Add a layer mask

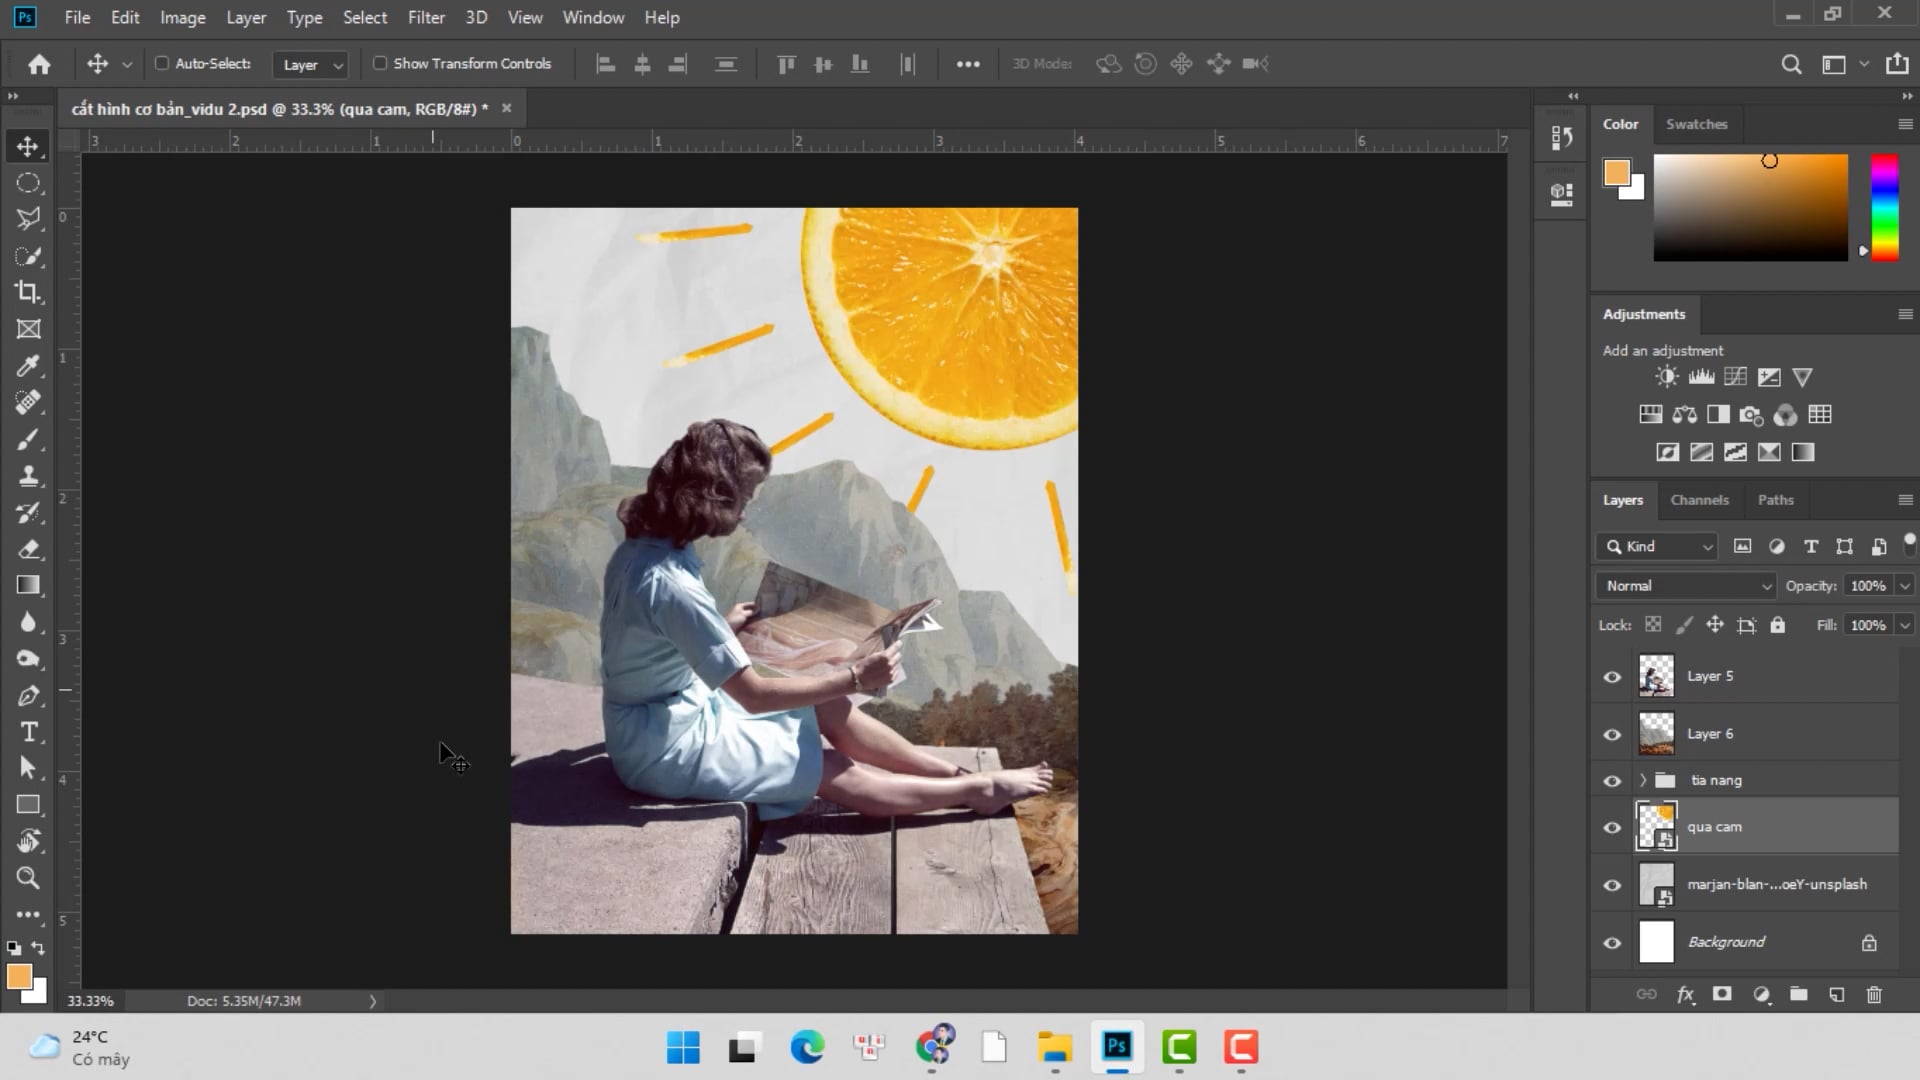click(1722, 994)
